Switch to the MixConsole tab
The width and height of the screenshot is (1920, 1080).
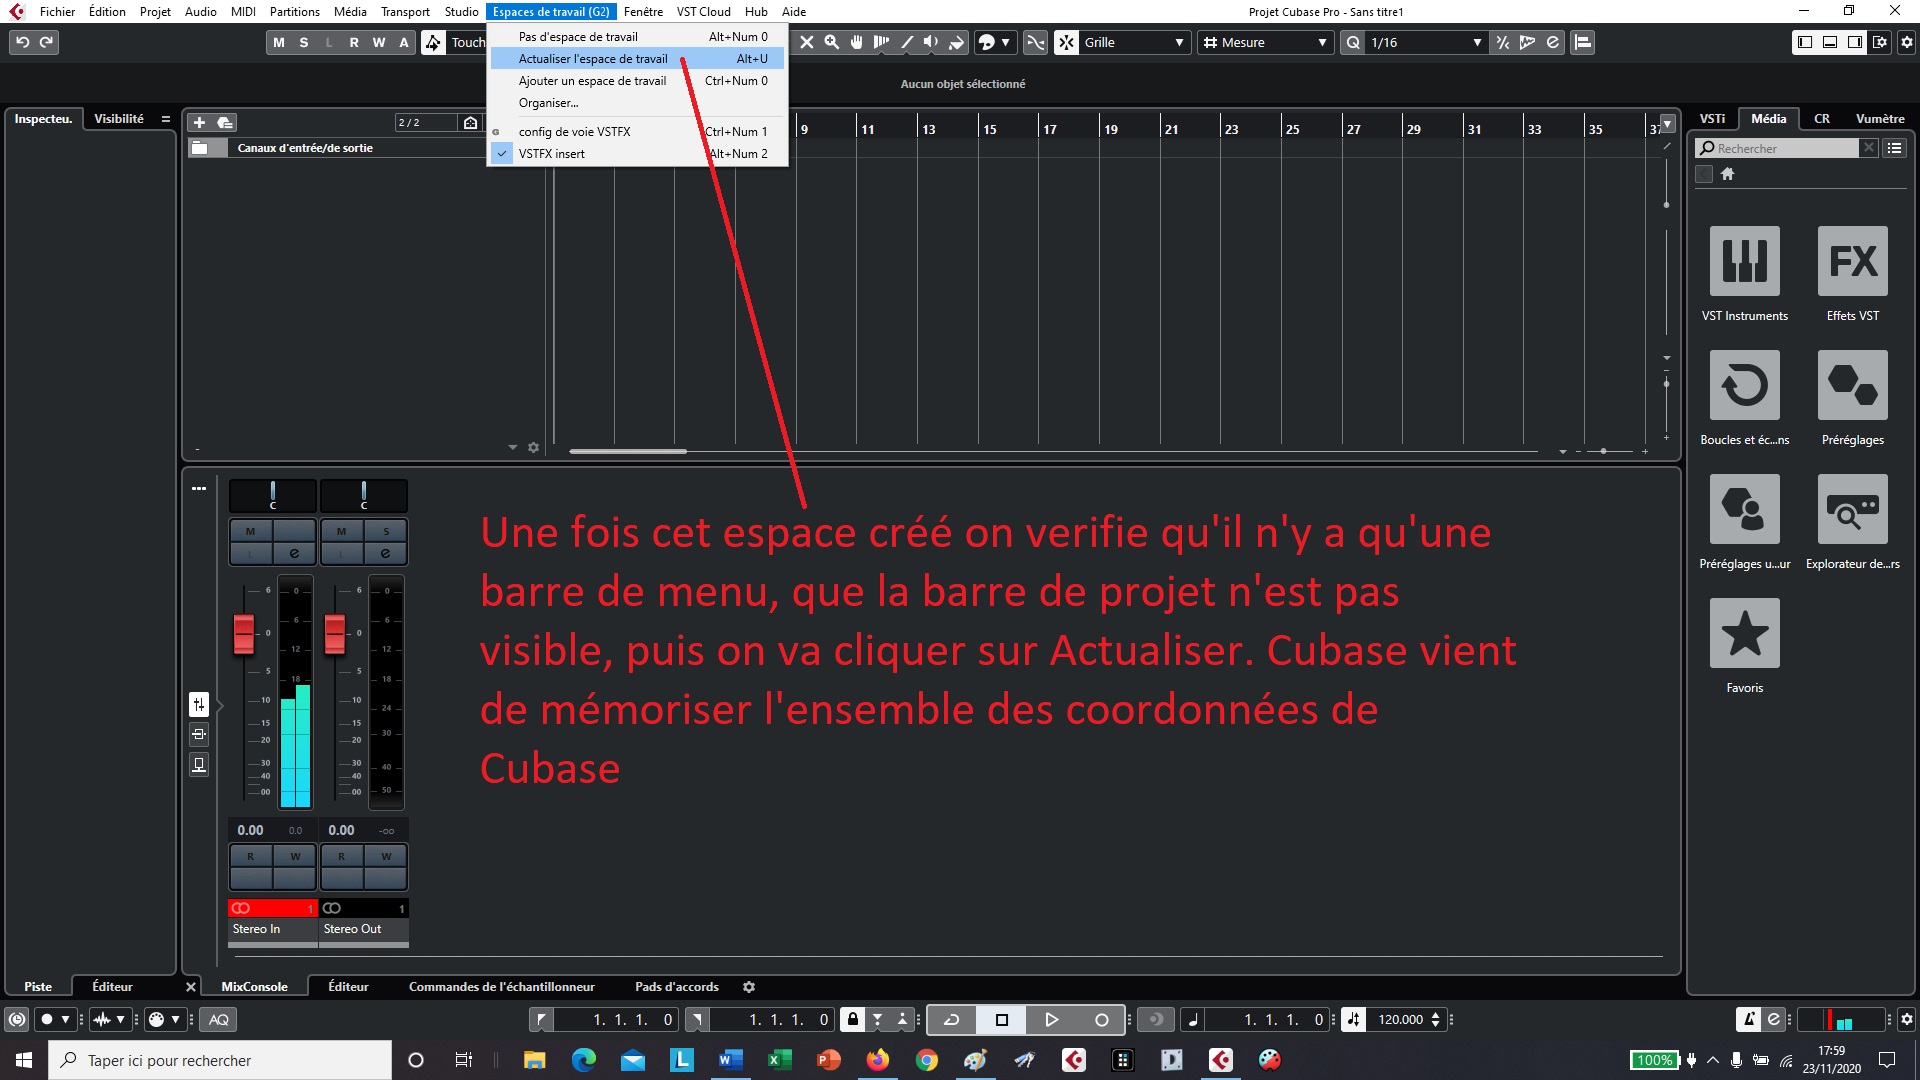tap(254, 986)
